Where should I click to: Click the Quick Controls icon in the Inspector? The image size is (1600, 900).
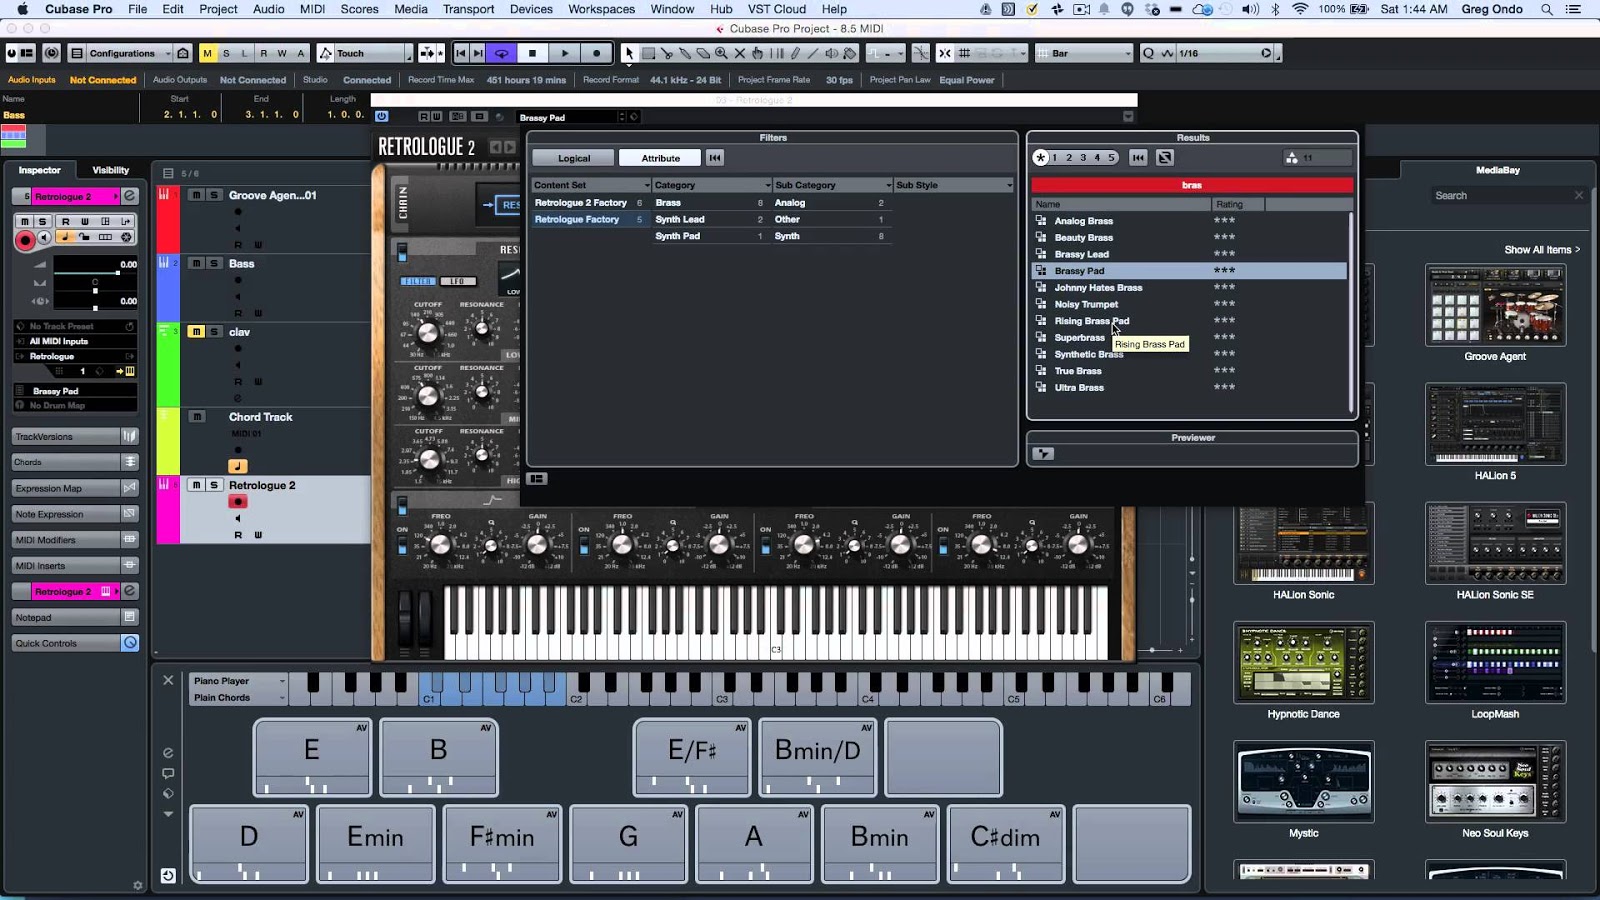pos(128,643)
